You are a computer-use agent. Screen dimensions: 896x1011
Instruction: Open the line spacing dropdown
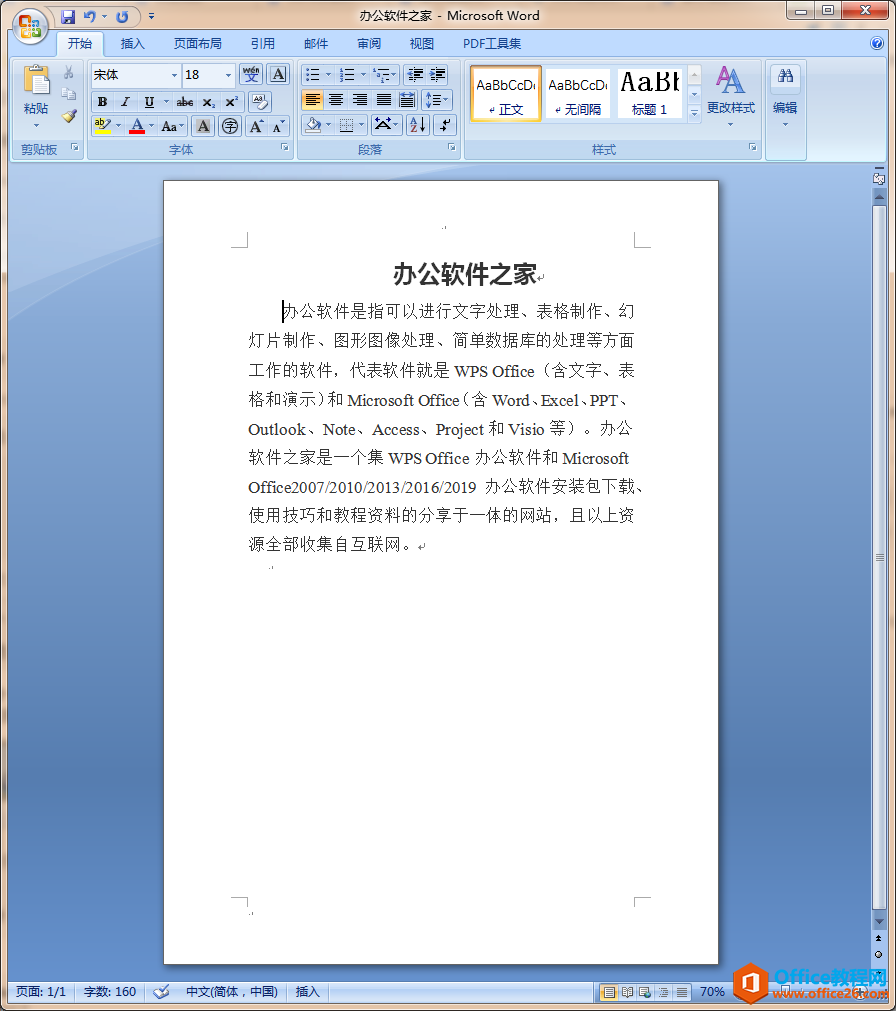(x=437, y=100)
